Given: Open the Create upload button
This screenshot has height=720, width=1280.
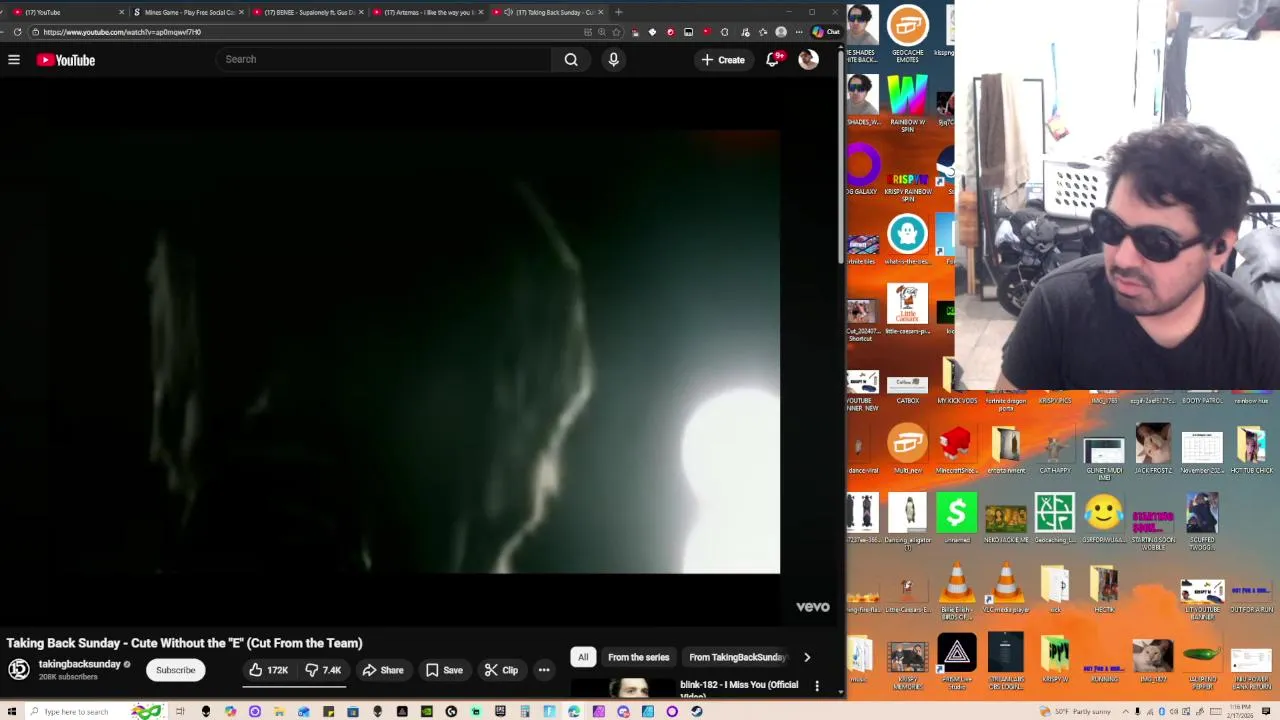Looking at the screenshot, I should tap(723, 60).
